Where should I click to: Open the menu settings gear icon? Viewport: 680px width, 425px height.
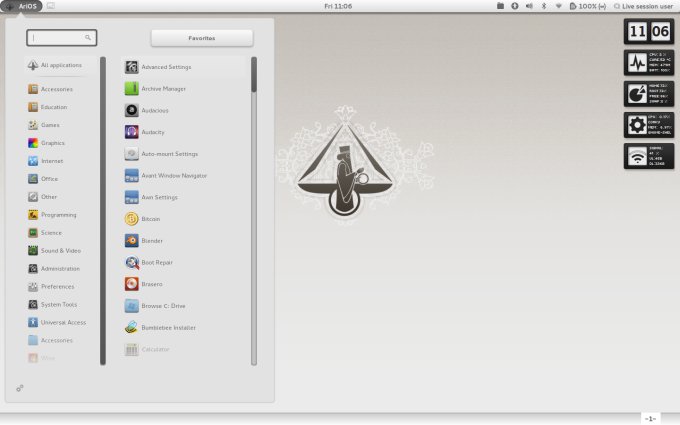(x=20, y=388)
